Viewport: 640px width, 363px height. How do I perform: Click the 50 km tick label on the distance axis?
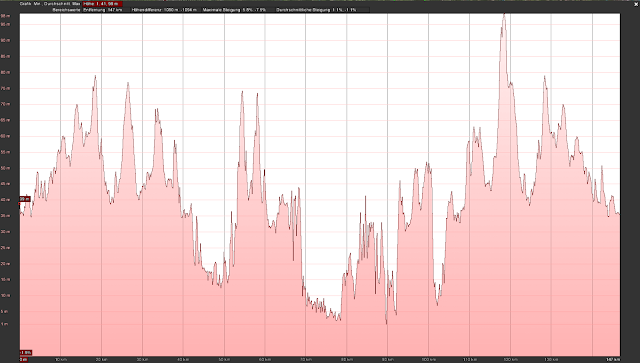click(224, 360)
